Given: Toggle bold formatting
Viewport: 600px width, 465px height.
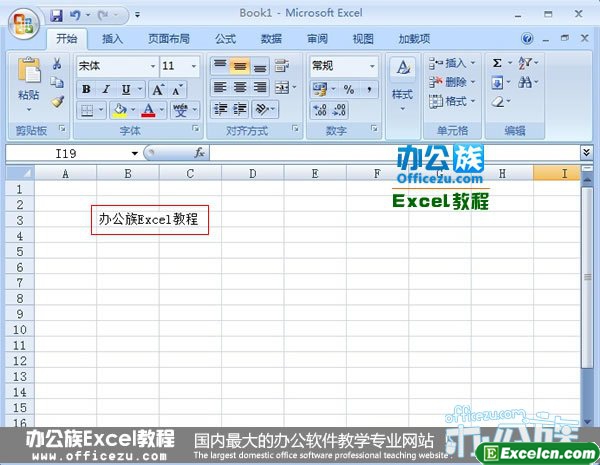Looking at the screenshot, I should (x=86, y=90).
